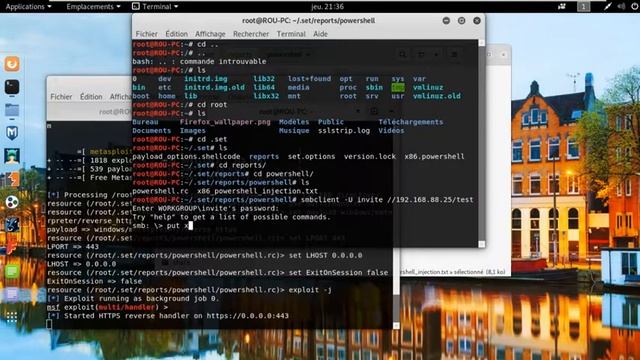Open the Rechercher menu in front terminal
640x360 pixels.
(x=251, y=34)
